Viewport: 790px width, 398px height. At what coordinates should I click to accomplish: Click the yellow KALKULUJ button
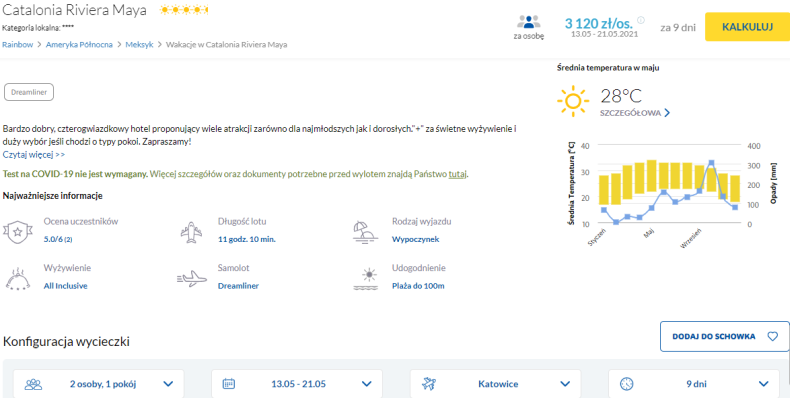(x=747, y=27)
